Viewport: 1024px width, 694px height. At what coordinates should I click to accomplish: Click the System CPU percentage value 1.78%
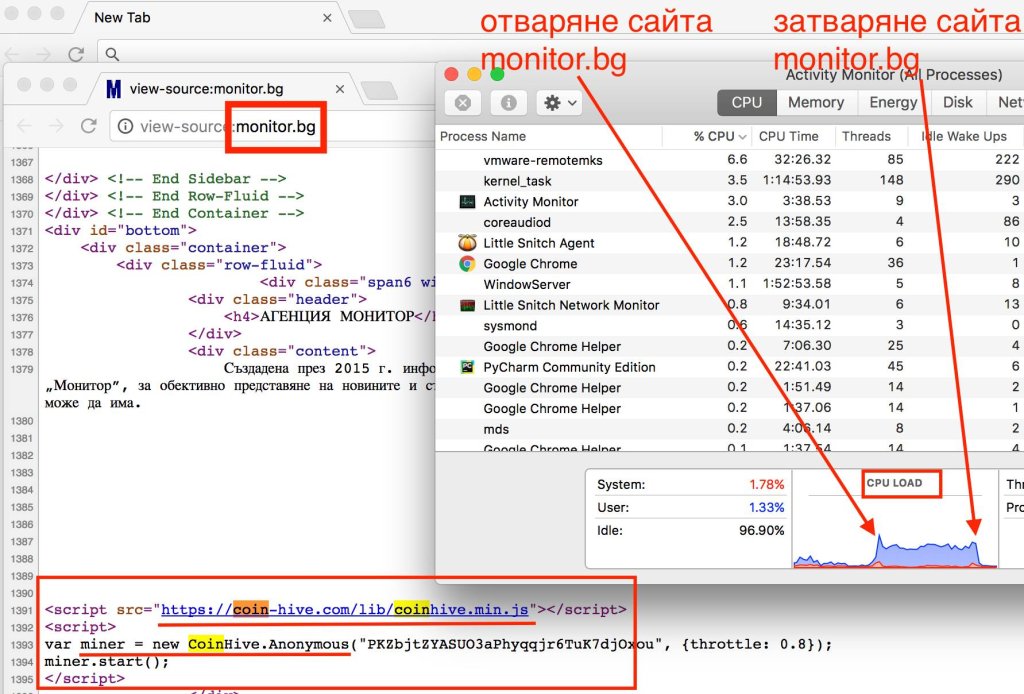click(x=767, y=484)
